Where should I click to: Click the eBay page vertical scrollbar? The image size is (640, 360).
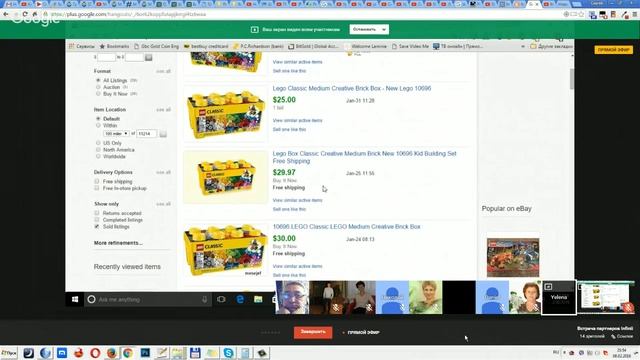[572, 79]
